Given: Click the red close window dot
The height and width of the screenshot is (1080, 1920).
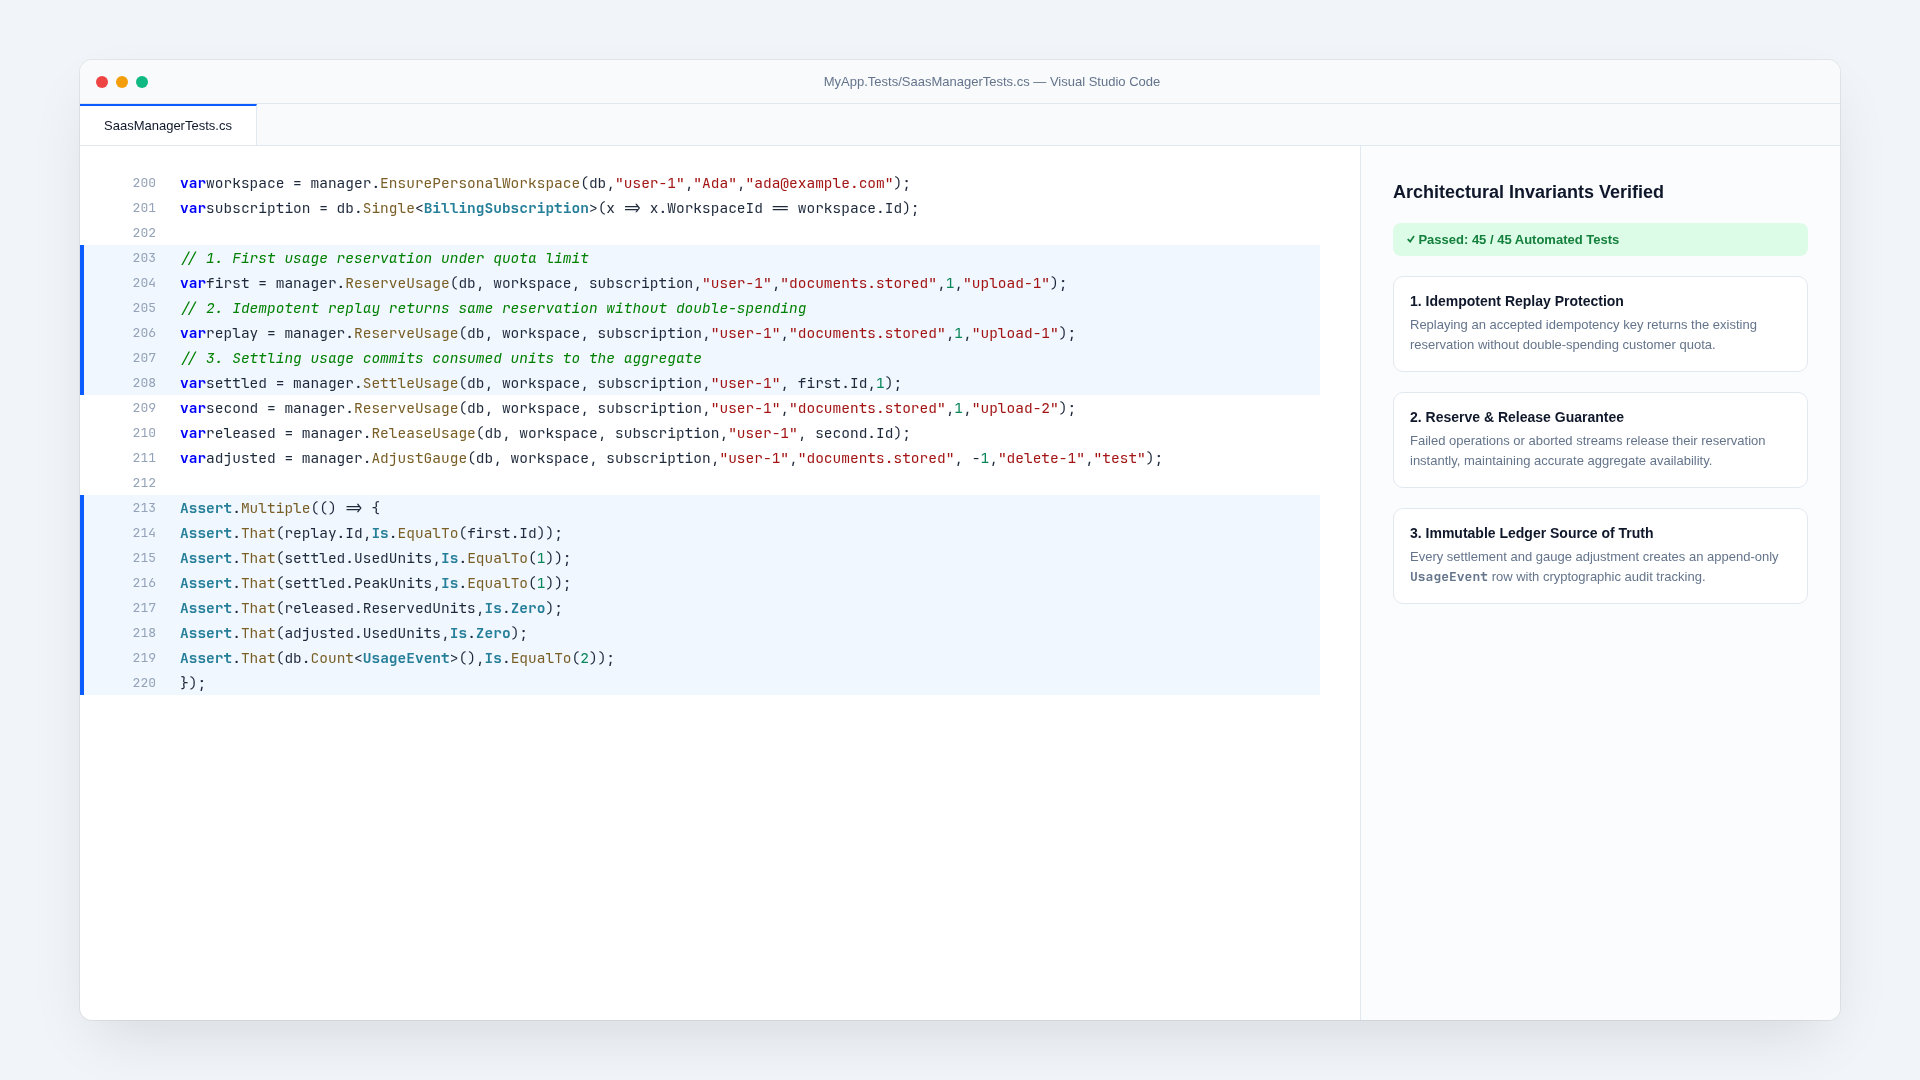Looking at the screenshot, I should (x=102, y=82).
